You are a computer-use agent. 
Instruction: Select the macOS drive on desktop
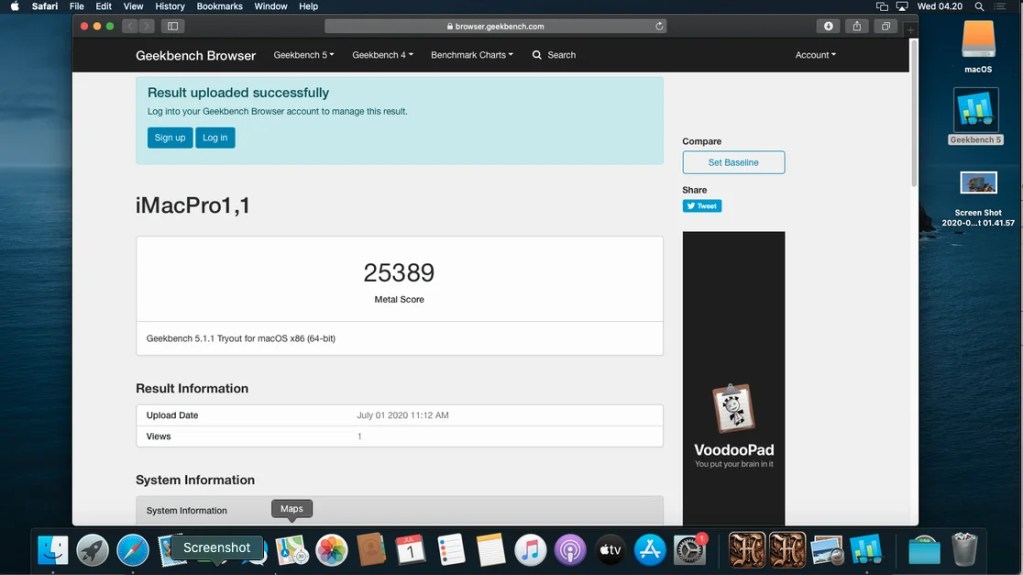coord(978,46)
